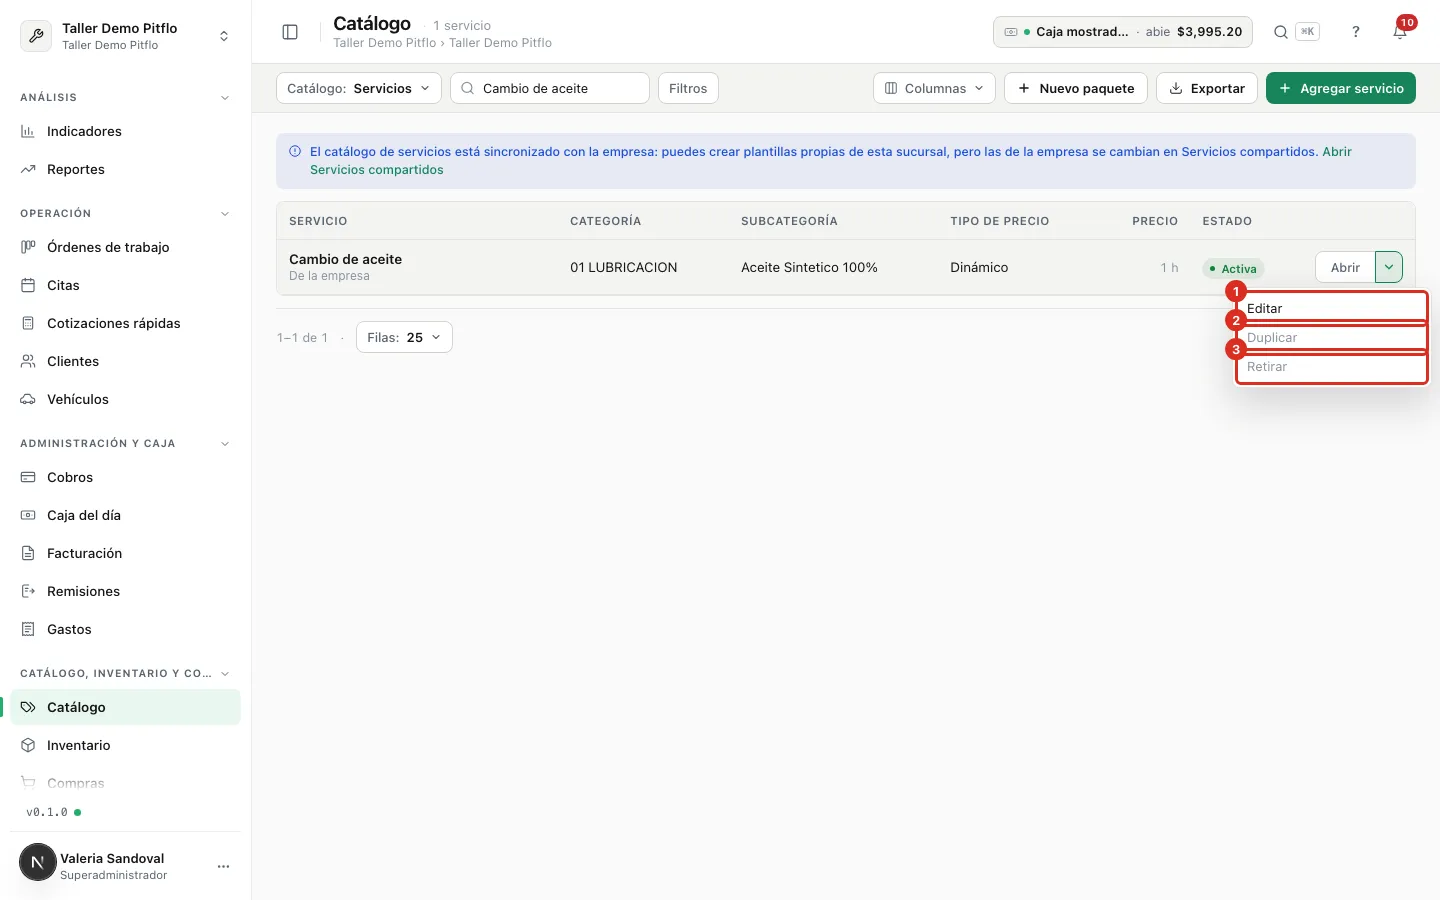The image size is (1440, 900).
Task: Click the Nuevo paquete button
Action: [x=1076, y=88]
